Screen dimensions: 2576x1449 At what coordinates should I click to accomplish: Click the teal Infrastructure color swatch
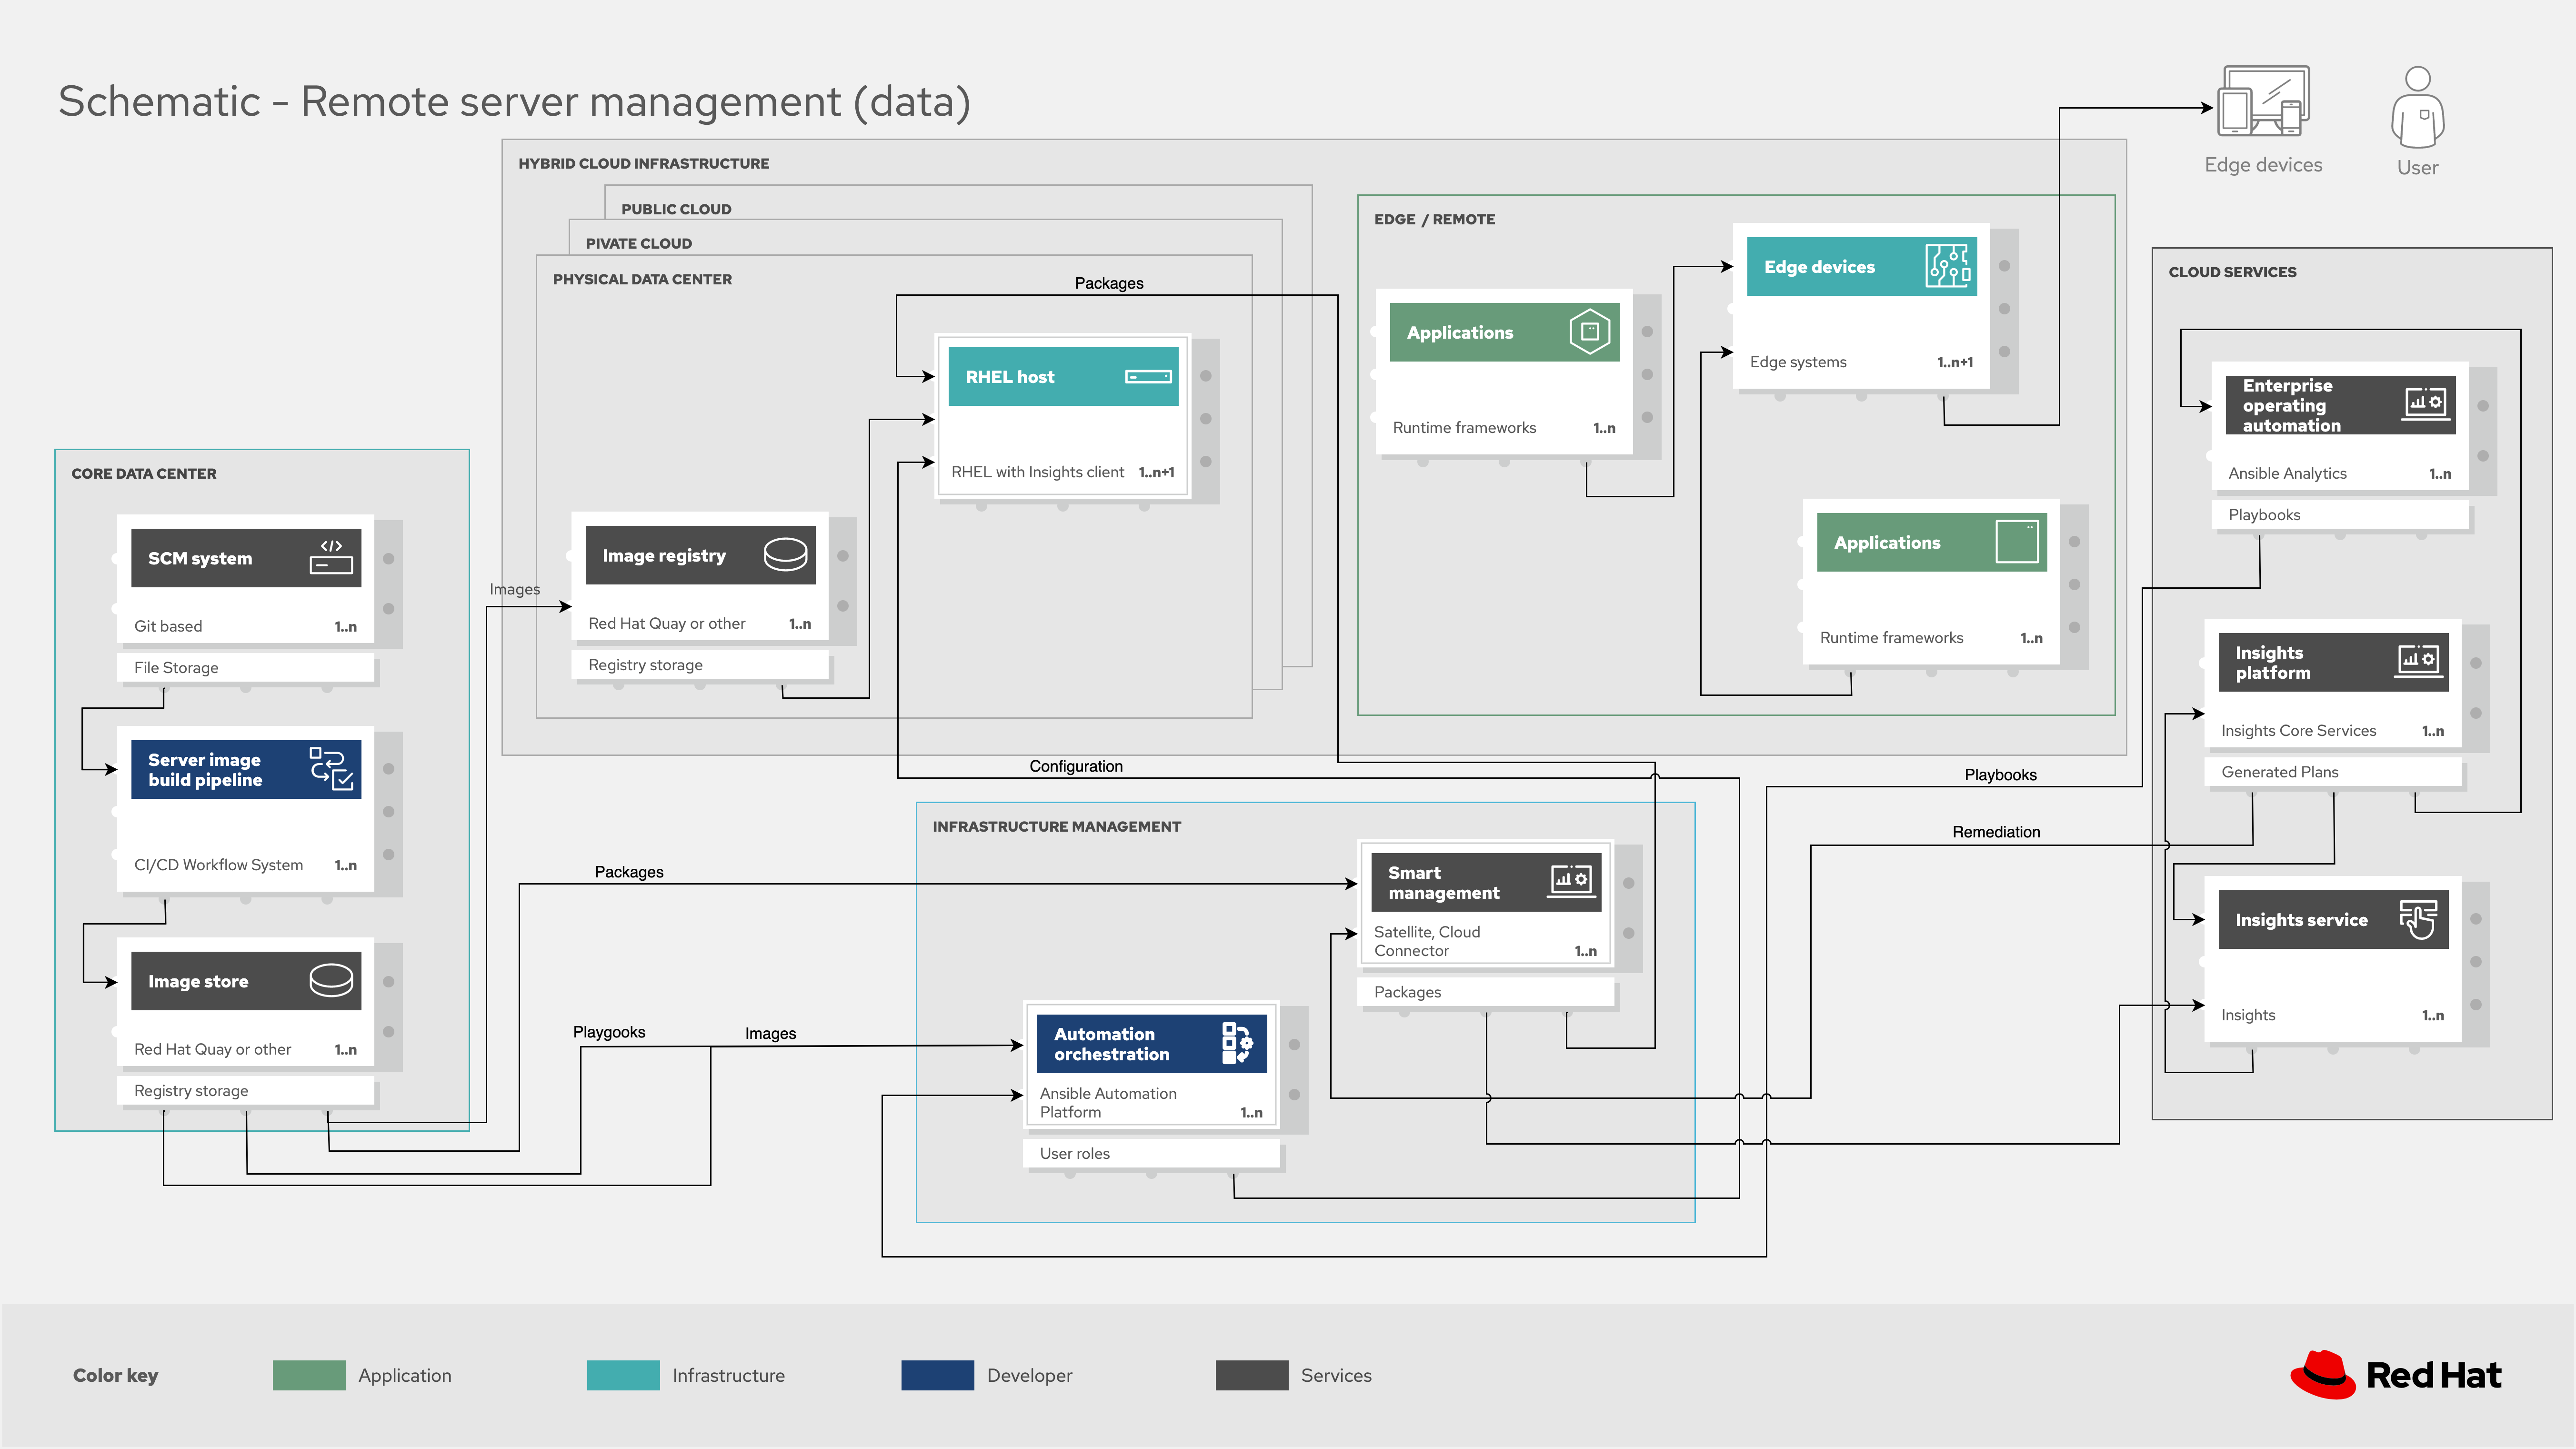tap(623, 1375)
